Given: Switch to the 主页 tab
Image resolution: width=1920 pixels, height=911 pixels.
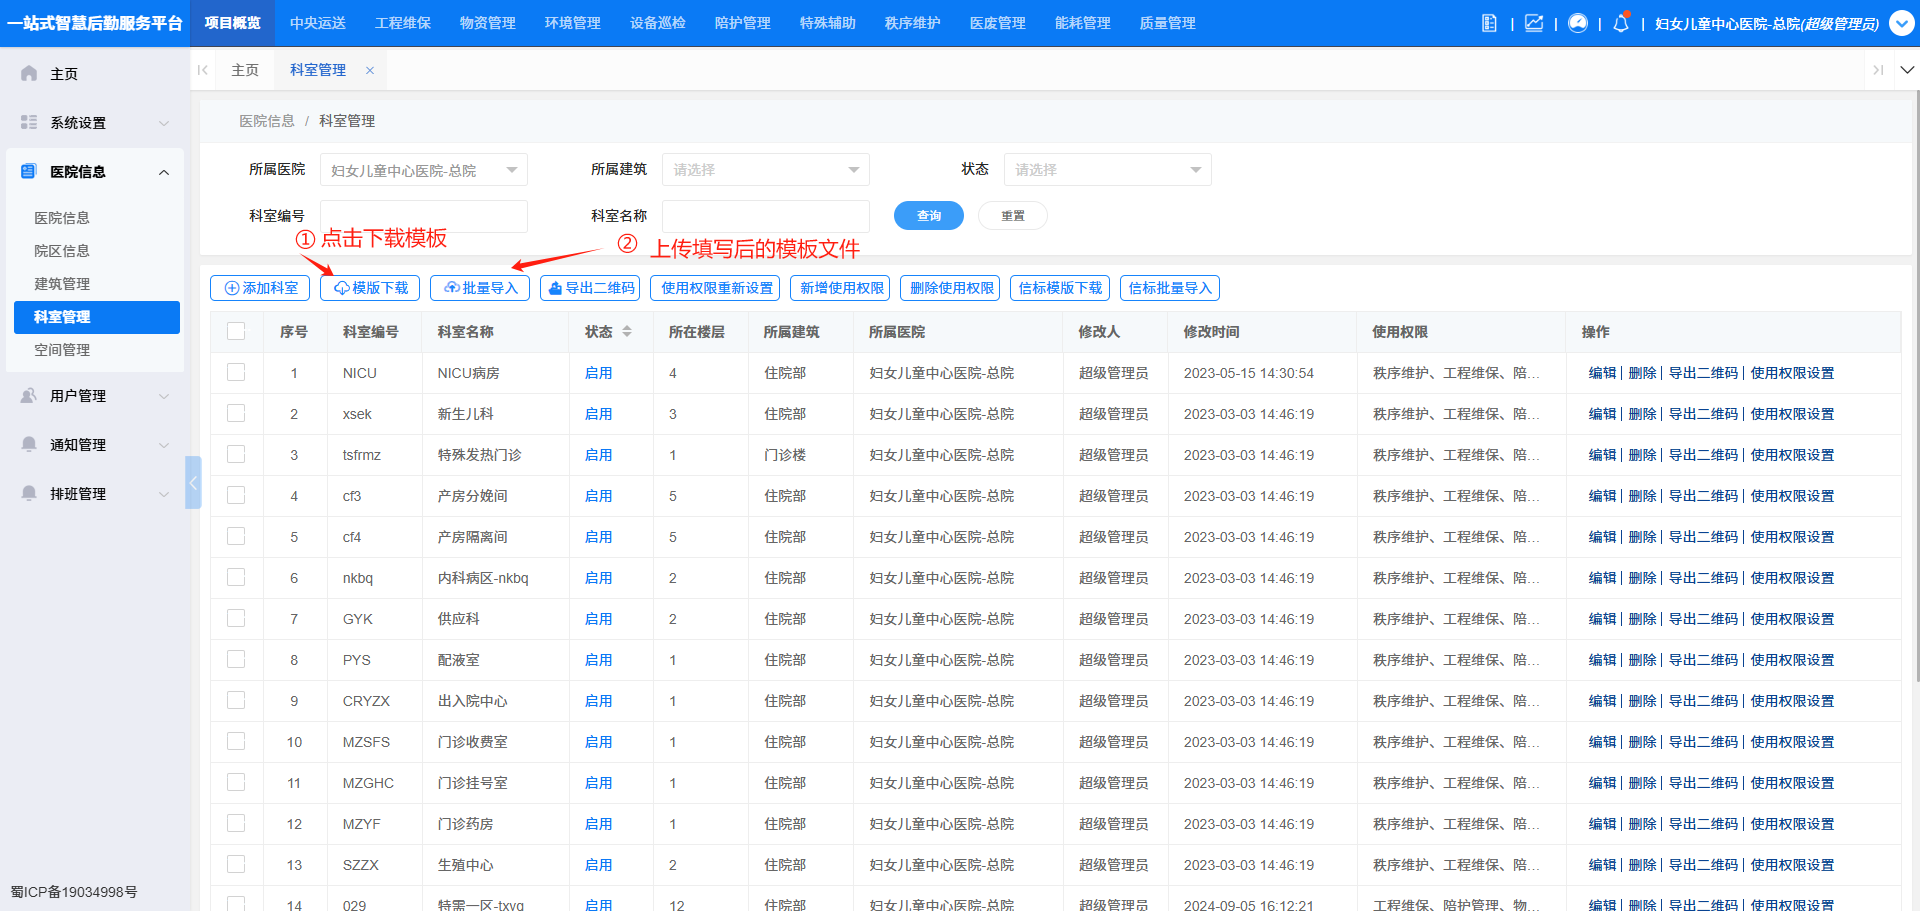Looking at the screenshot, I should coord(245,70).
